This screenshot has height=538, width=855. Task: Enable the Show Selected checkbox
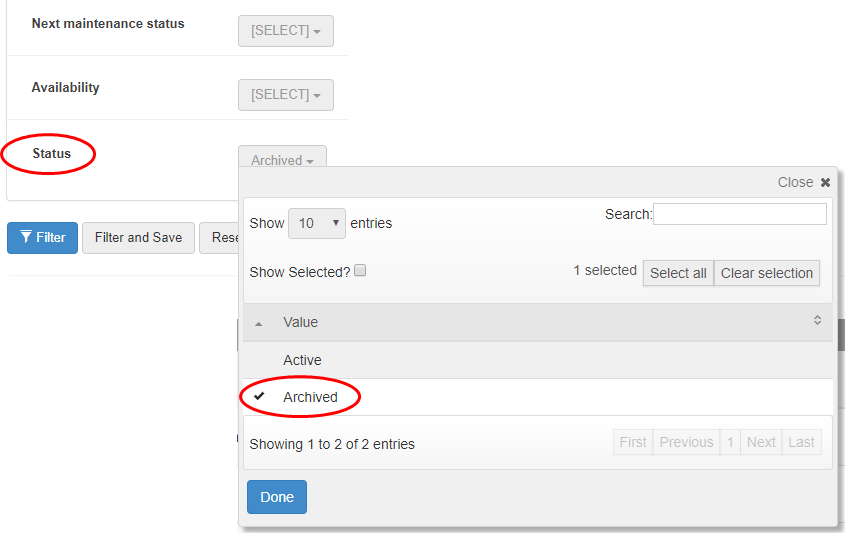pyautogui.click(x=360, y=271)
